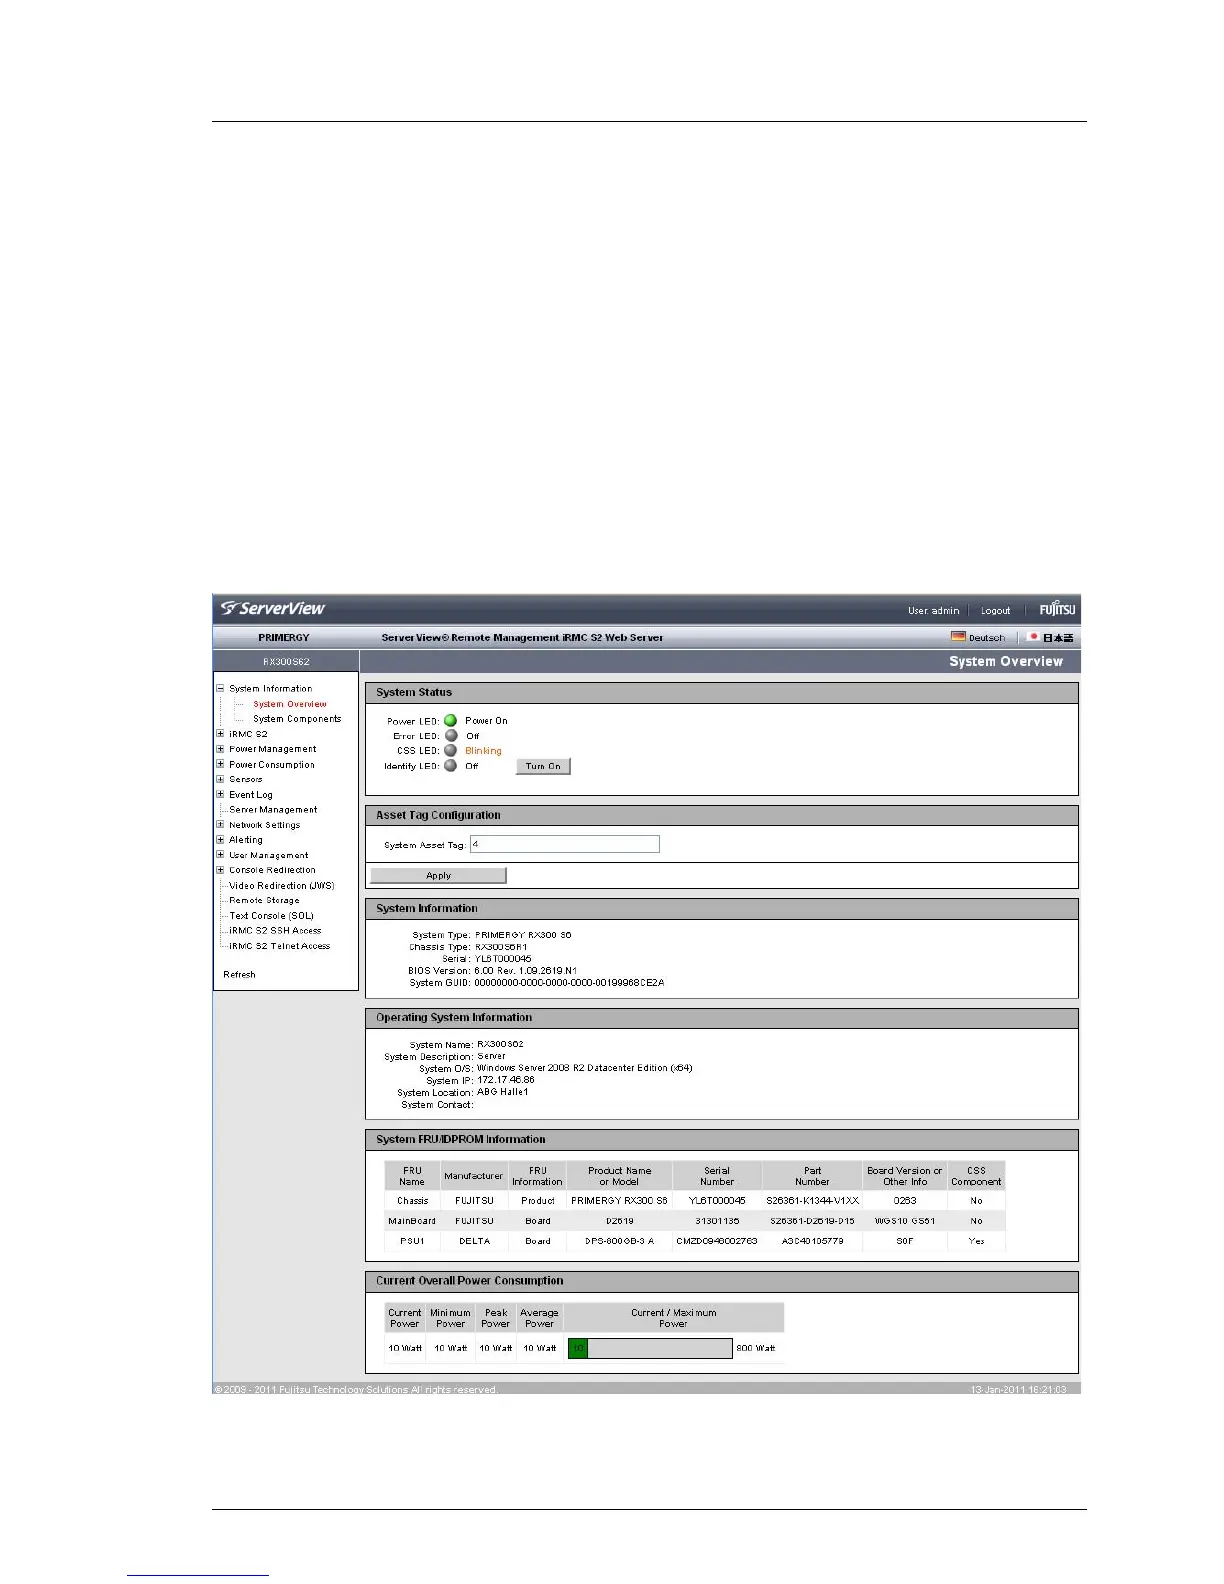Focus the System Asset Tag field
1224x1584 pixels.
point(565,845)
